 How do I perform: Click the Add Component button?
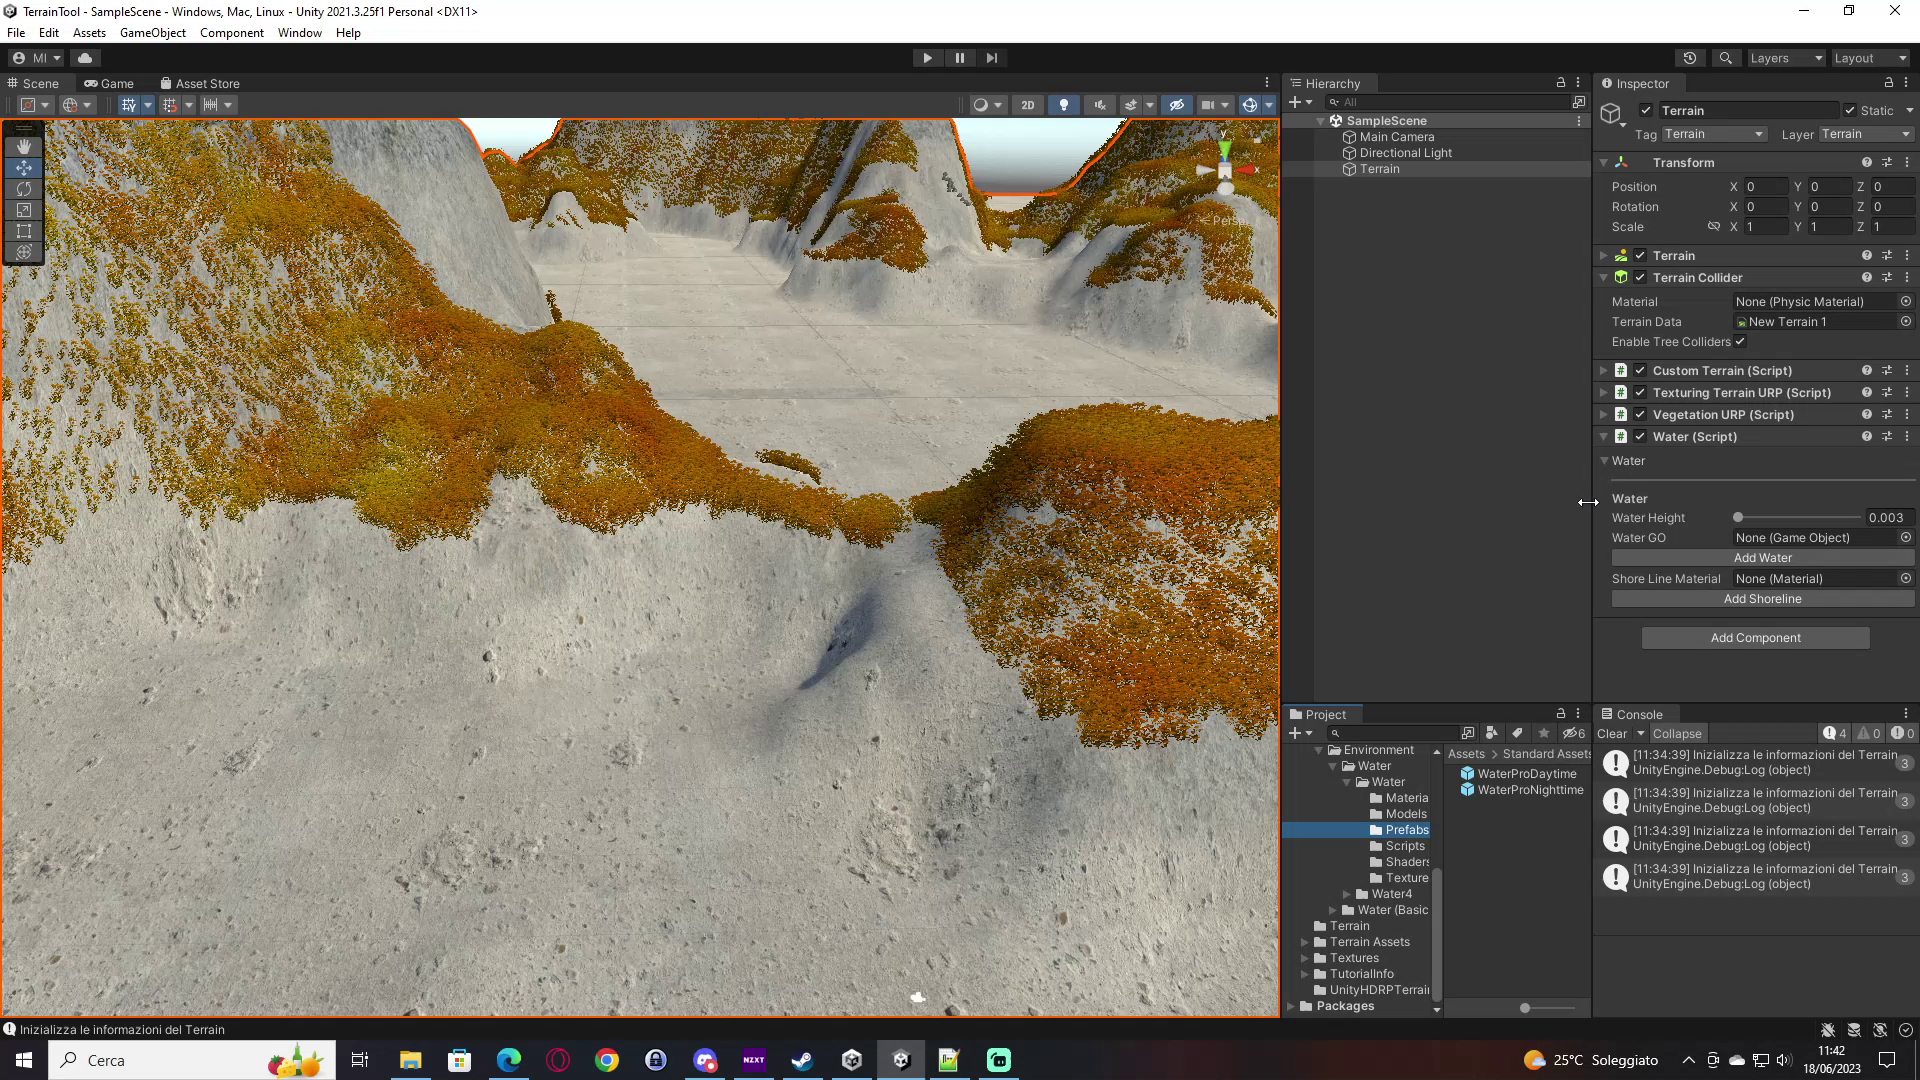(x=1756, y=638)
